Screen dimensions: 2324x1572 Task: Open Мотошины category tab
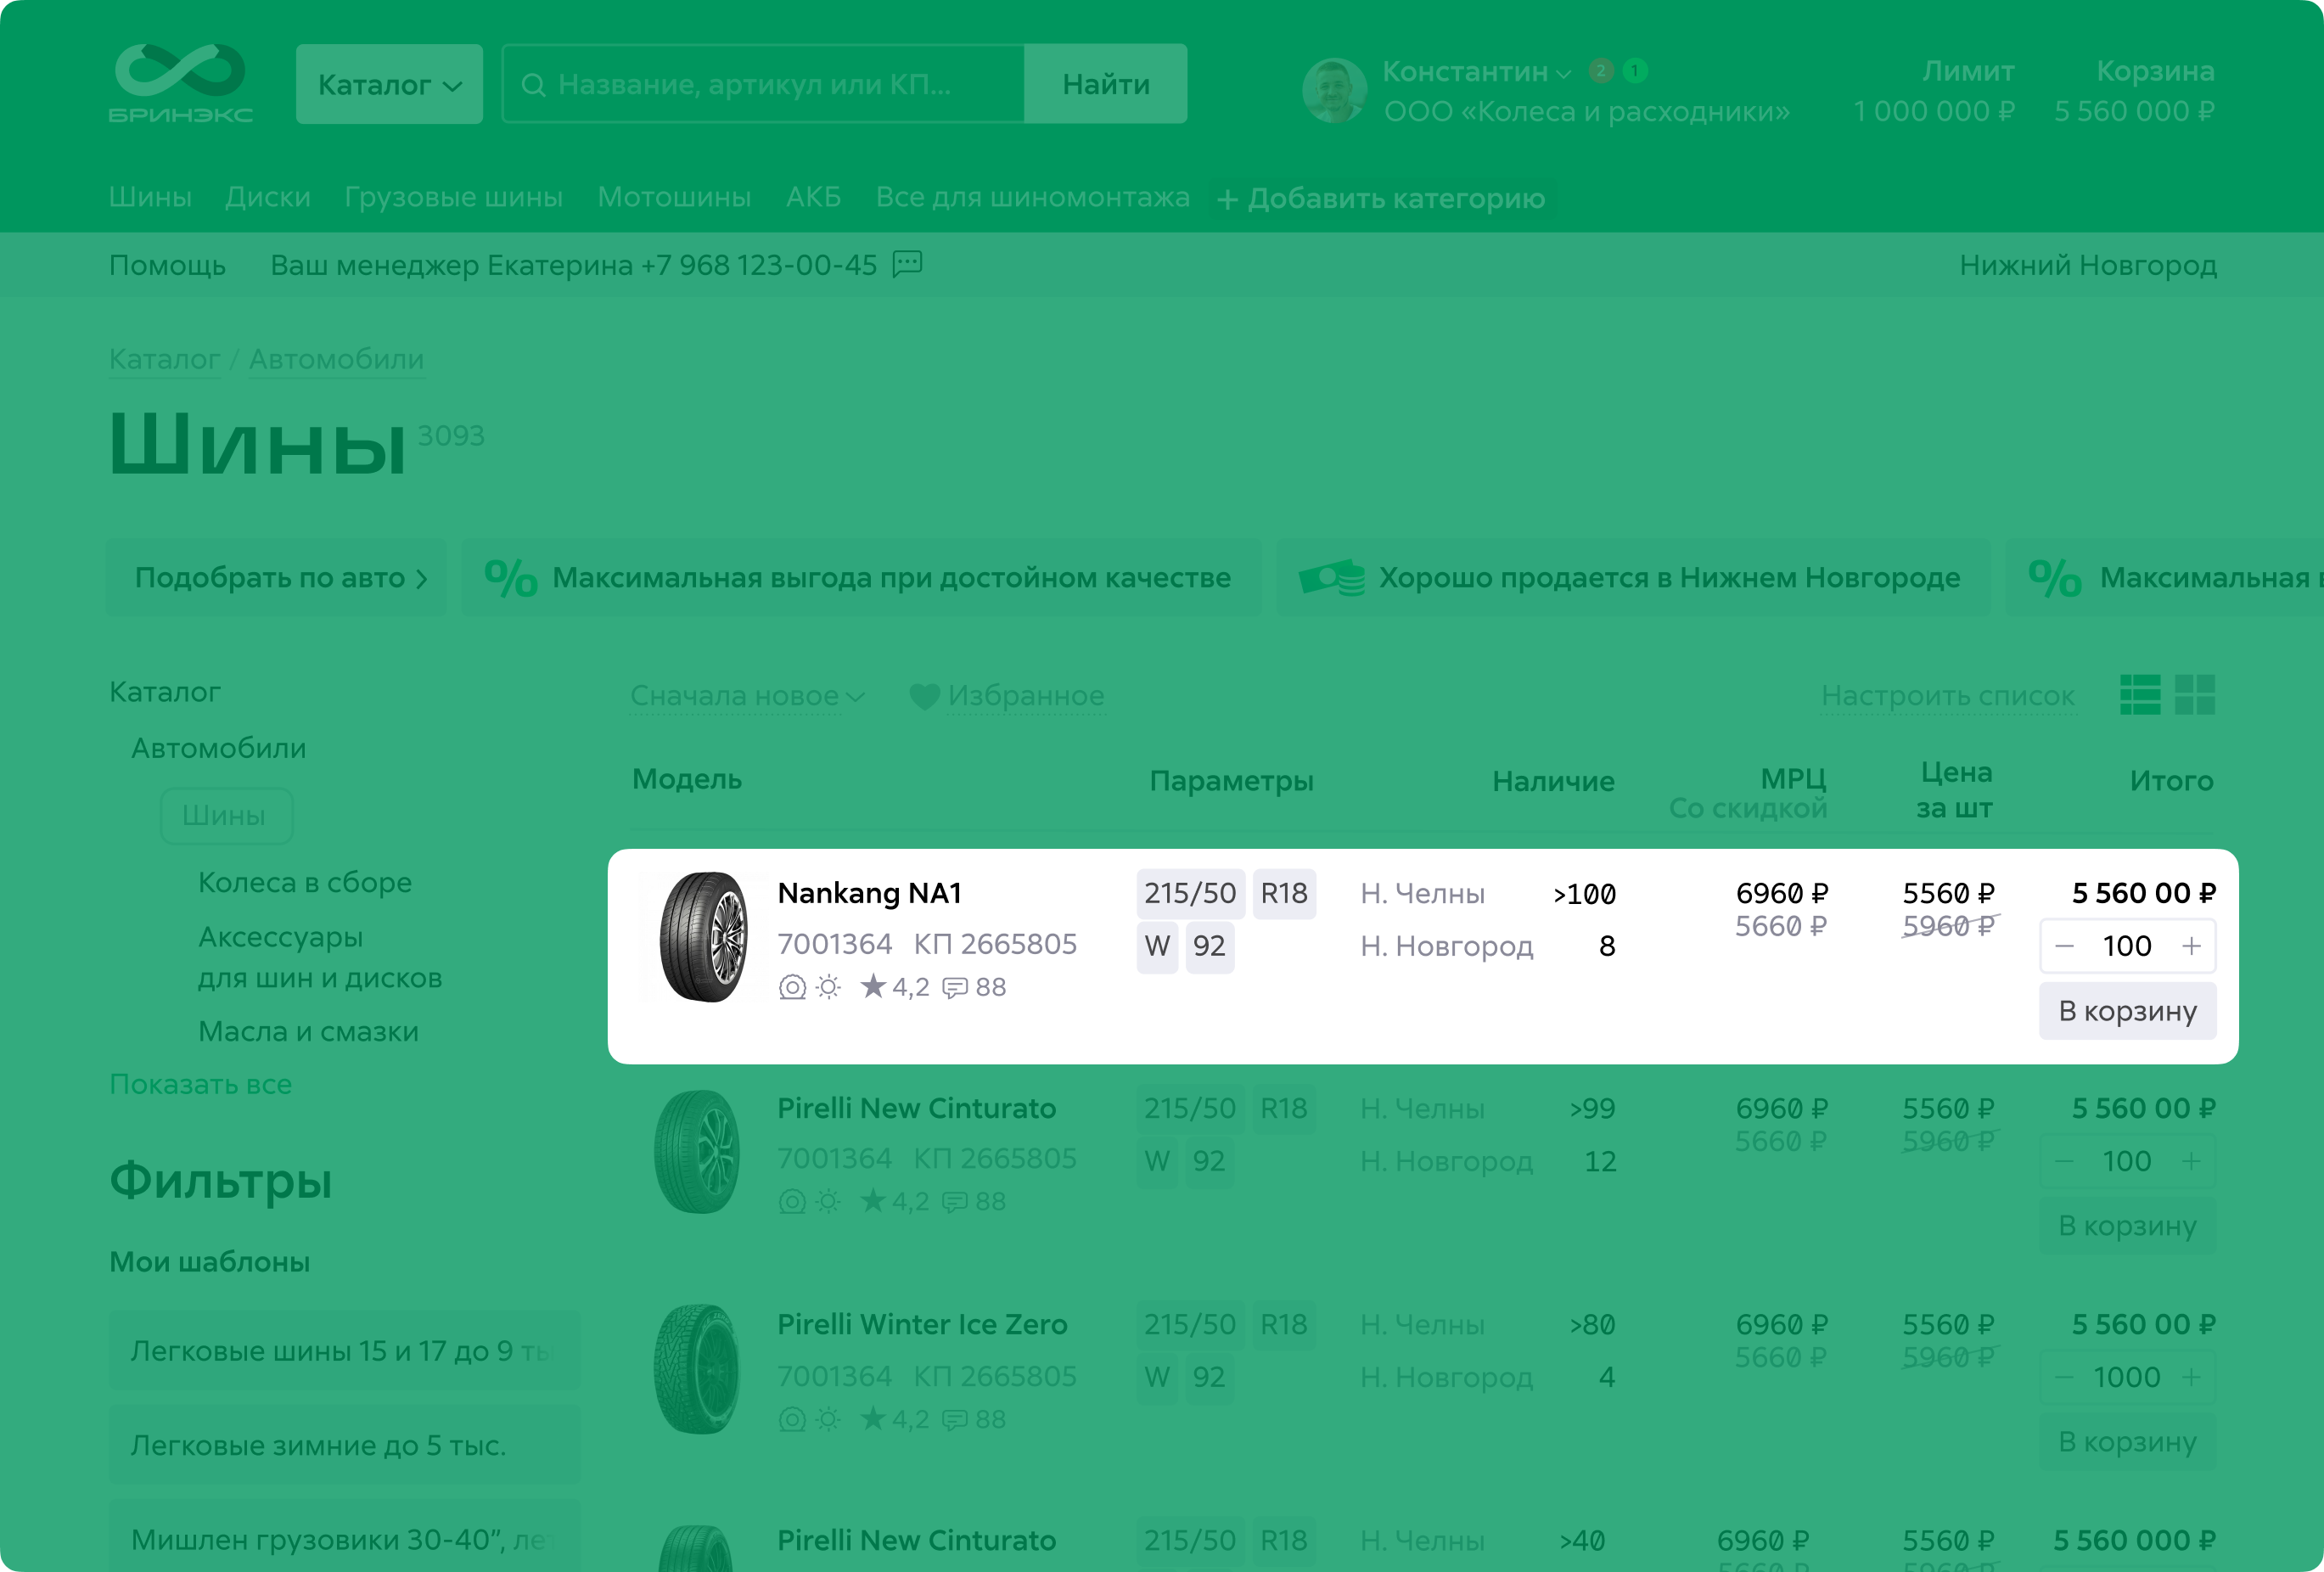click(674, 197)
